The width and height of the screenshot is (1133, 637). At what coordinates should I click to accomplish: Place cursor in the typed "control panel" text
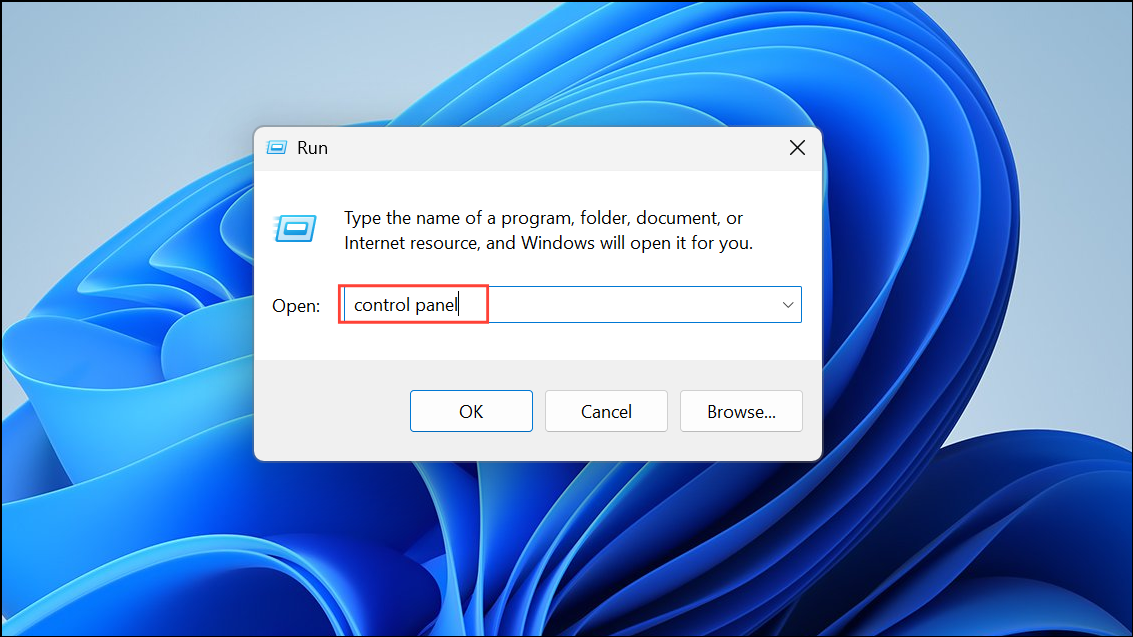point(406,305)
